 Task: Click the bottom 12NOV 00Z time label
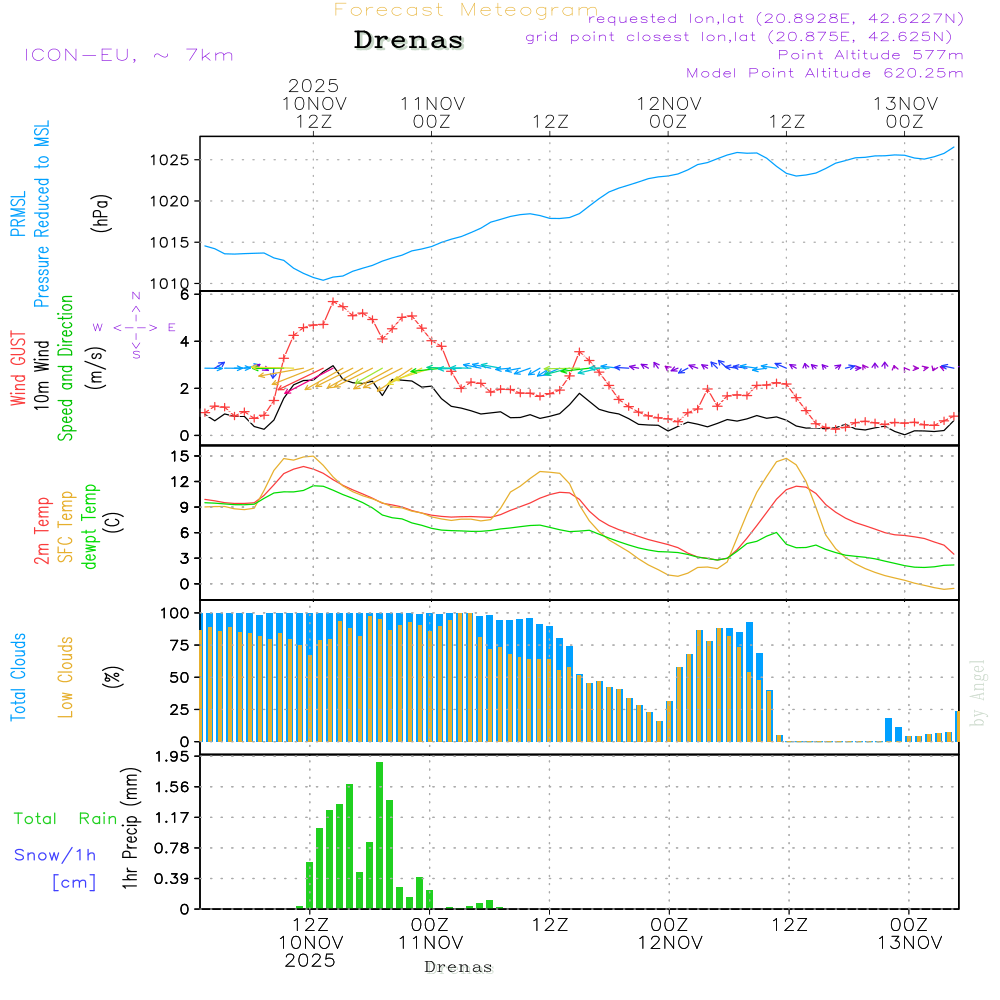pyautogui.click(x=669, y=934)
